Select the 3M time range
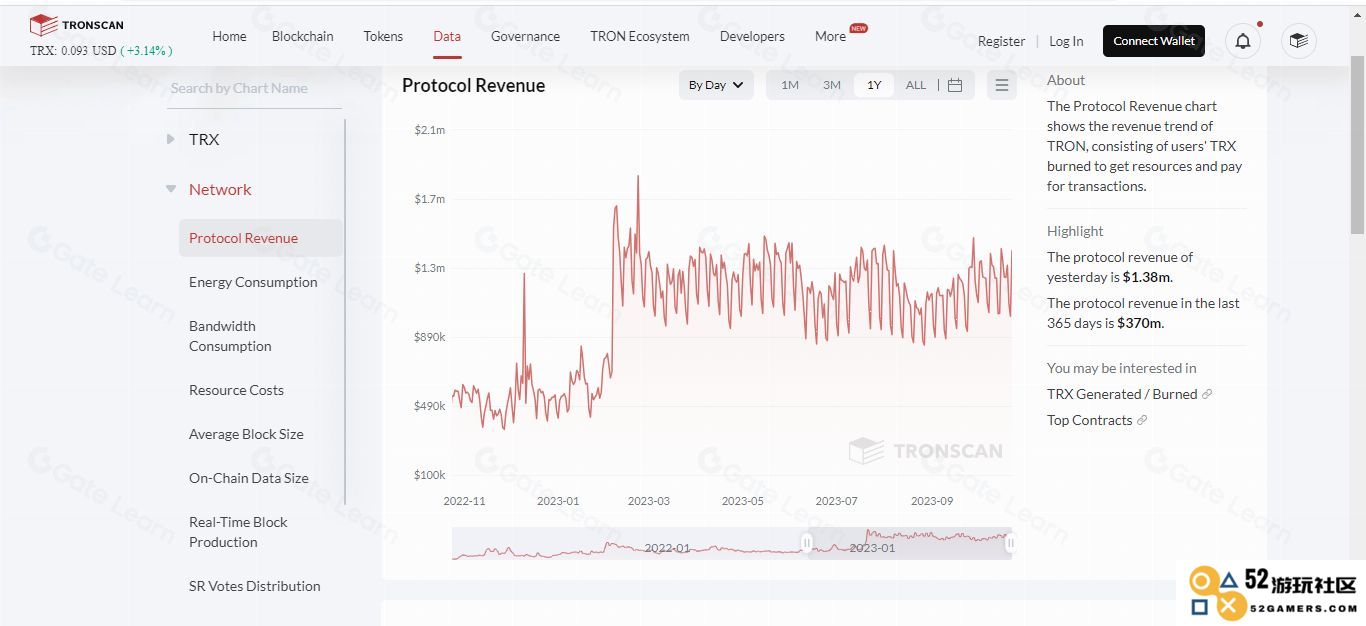Viewport: 1366px width, 626px height. coord(832,85)
